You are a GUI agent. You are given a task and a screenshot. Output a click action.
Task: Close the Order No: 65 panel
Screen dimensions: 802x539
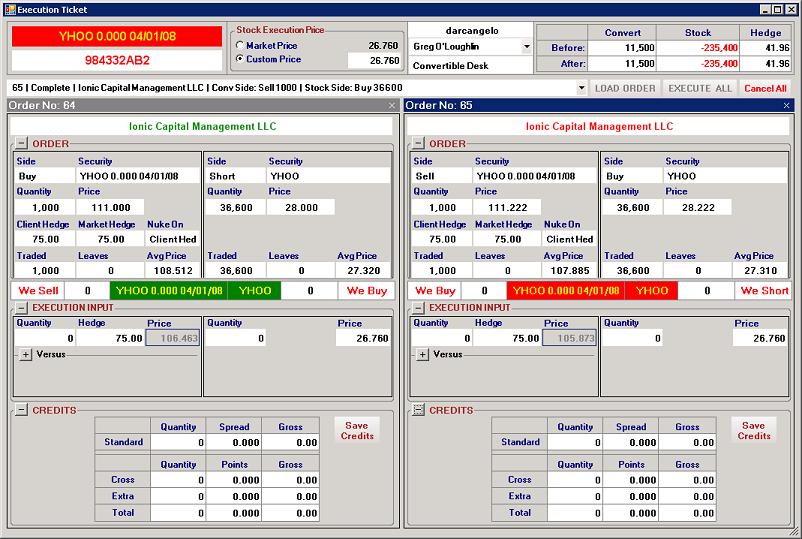click(x=787, y=105)
